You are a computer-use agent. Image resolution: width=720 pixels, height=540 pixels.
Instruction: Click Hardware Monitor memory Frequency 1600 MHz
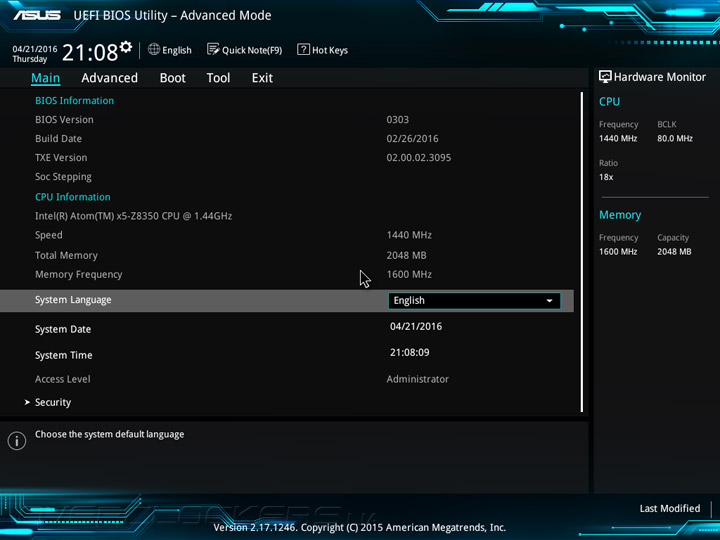tap(618, 252)
